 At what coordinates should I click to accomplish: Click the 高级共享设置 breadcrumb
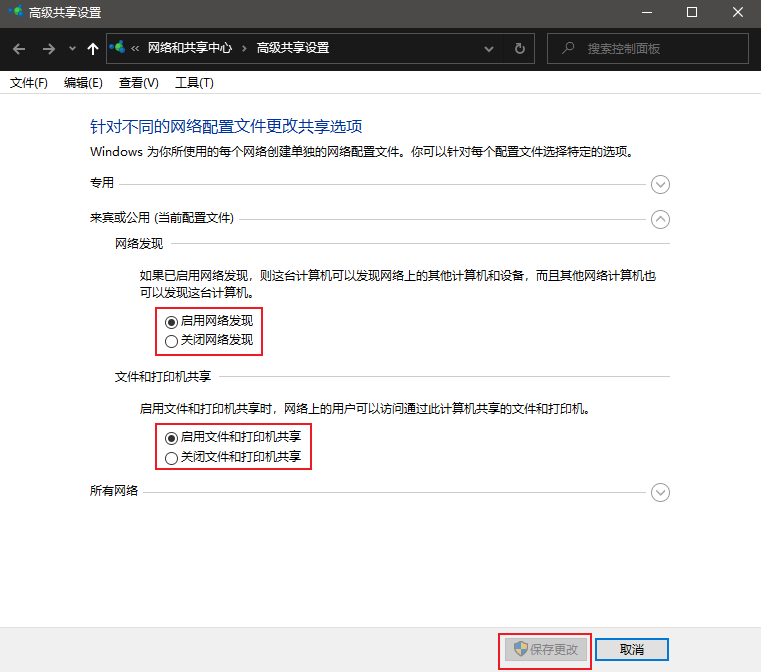(293, 48)
